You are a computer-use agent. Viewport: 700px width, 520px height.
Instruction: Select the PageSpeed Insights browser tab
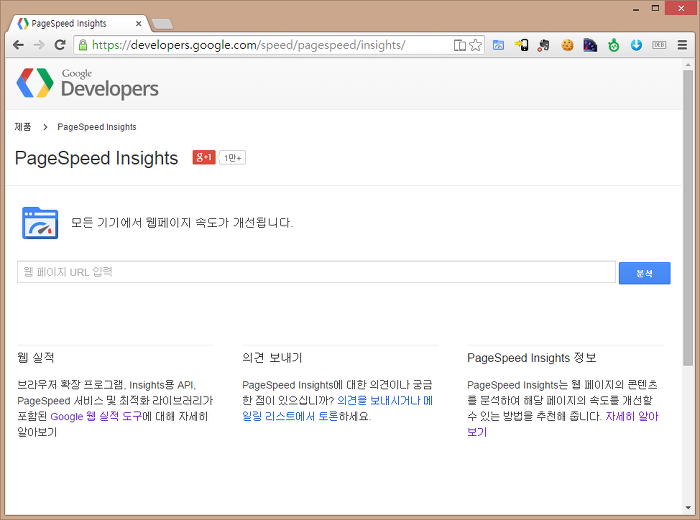[78, 23]
